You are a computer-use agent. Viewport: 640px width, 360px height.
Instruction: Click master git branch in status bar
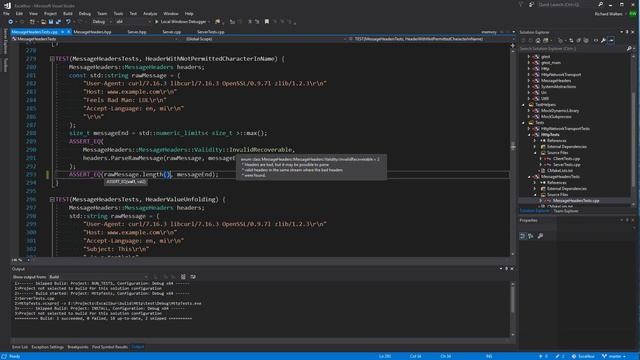click(614, 356)
